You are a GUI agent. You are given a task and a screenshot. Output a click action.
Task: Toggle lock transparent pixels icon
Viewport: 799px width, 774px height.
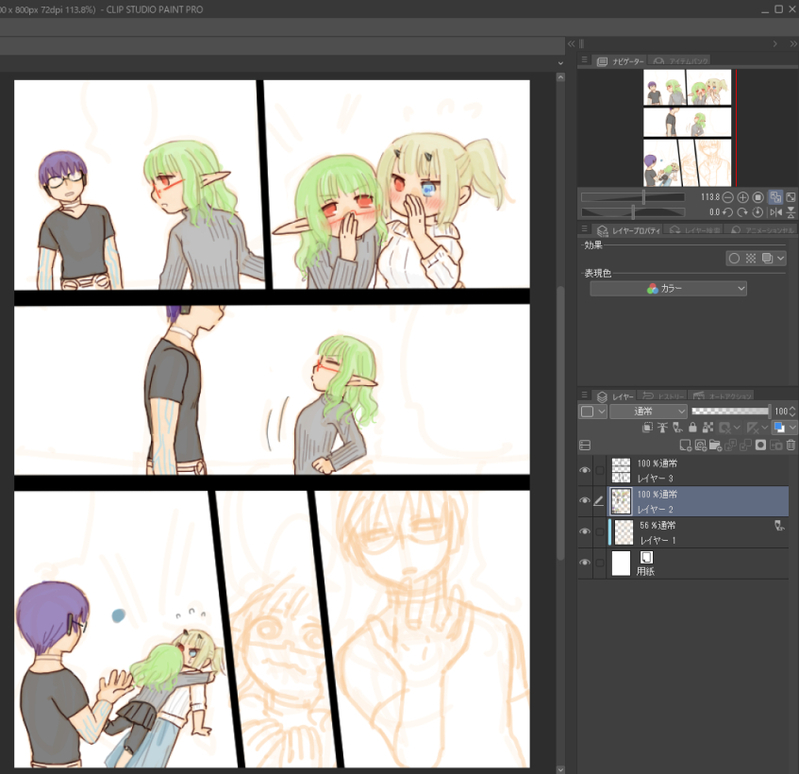[x=708, y=428]
